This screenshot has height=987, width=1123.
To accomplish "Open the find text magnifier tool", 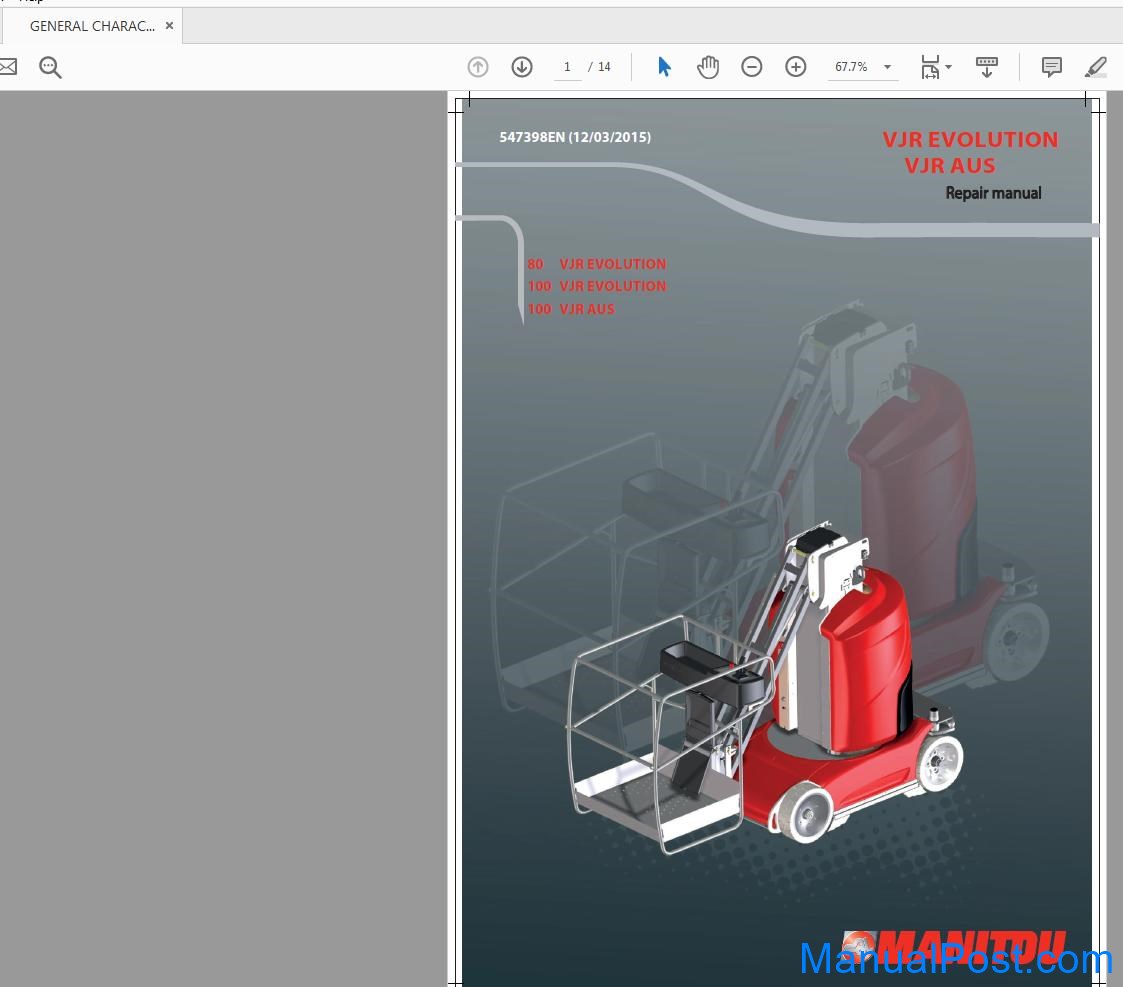I will point(50,67).
